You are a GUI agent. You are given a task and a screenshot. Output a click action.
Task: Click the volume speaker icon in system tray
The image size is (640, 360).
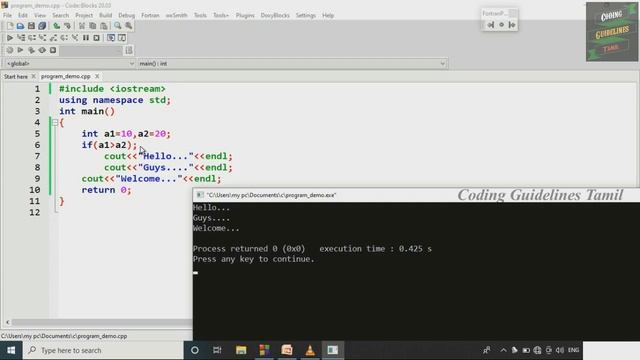coord(560,350)
